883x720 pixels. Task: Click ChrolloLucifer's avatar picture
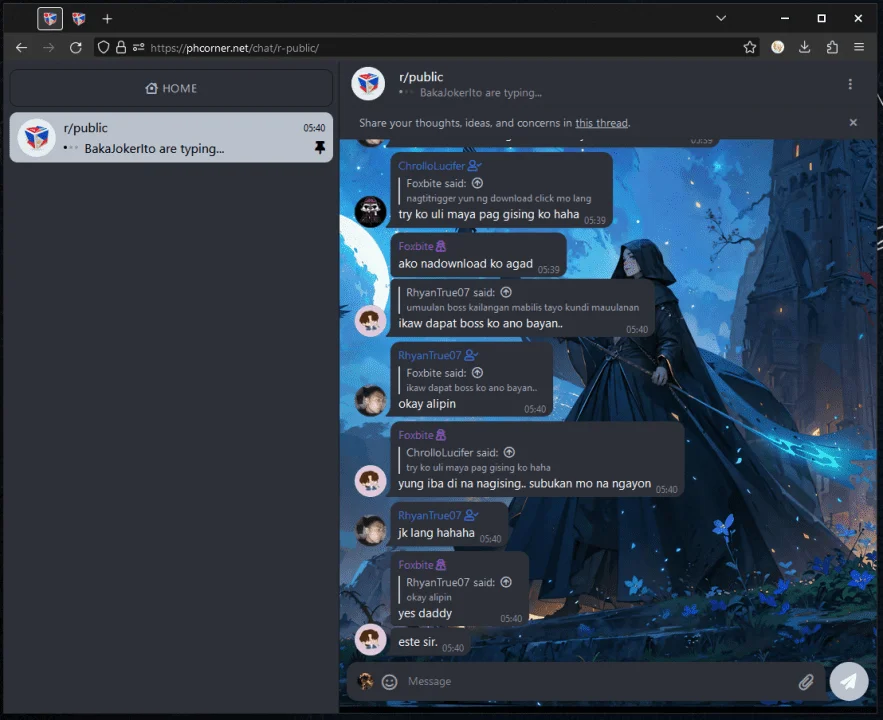click(x=371, y=211)
